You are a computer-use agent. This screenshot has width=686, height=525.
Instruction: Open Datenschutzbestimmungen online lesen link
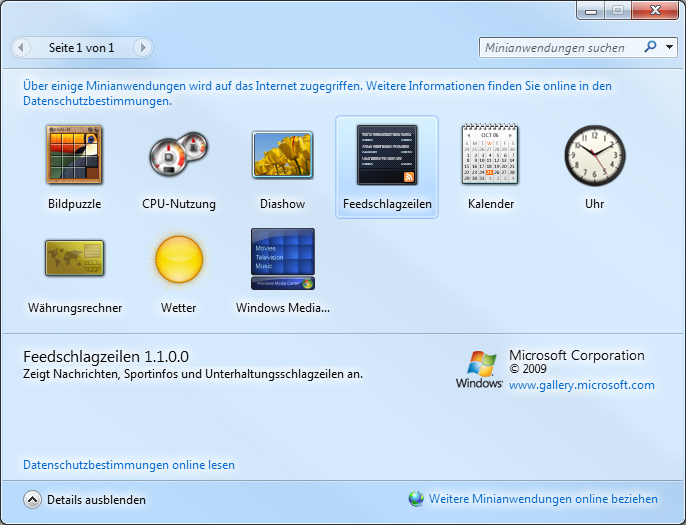click(129, 465)
